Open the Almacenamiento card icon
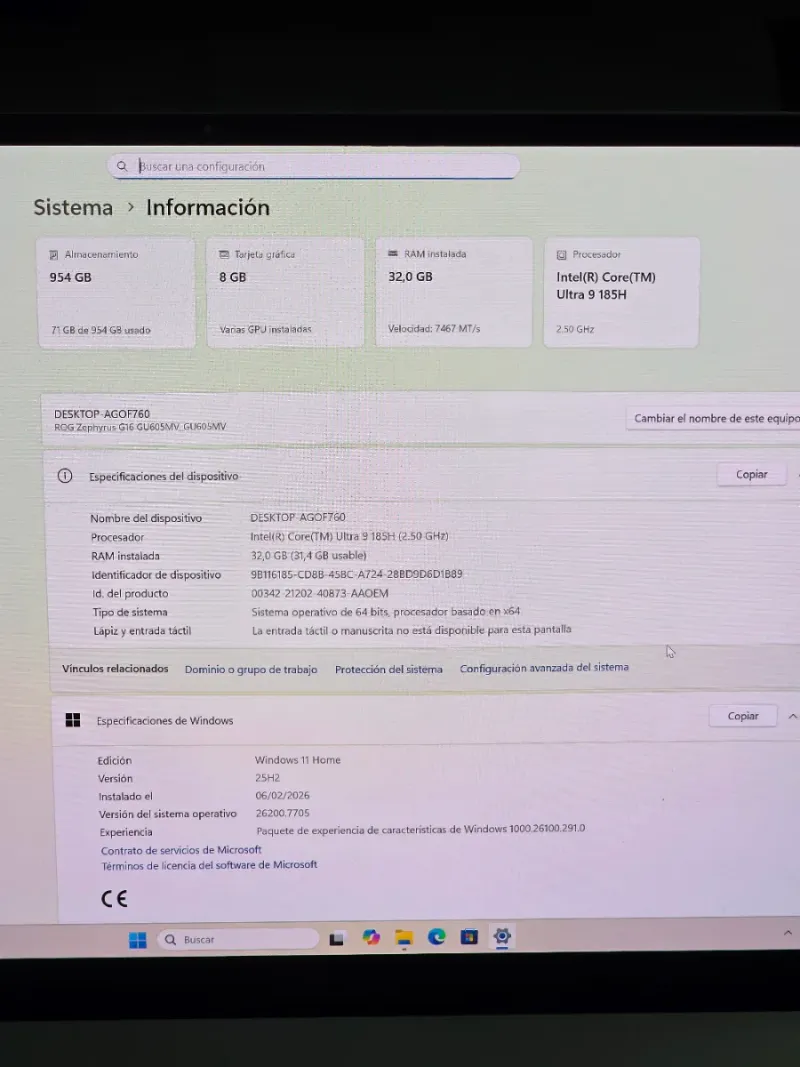 tap(54, 255)
